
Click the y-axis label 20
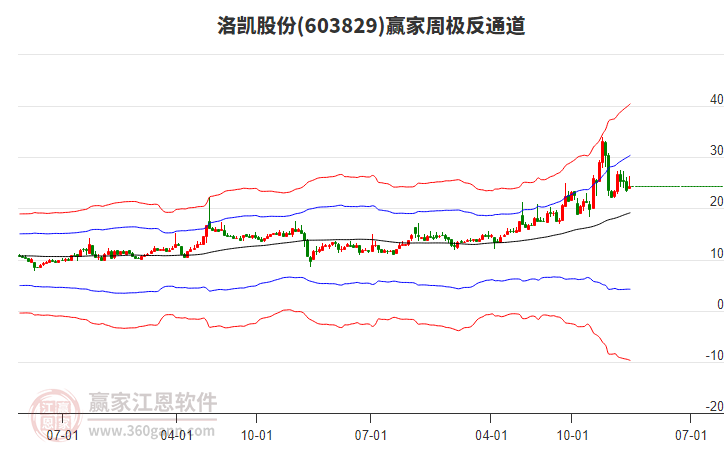pyautogui.click(x=716, y=202)
